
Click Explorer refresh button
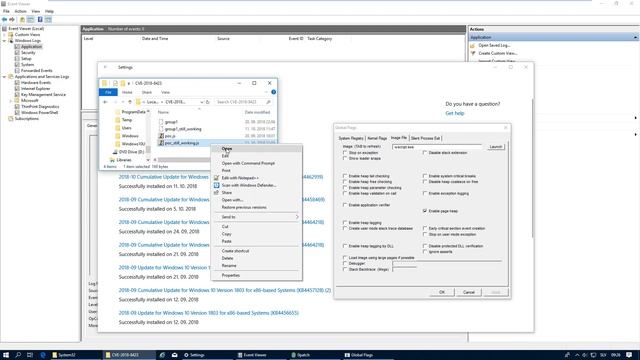(208, 102)
